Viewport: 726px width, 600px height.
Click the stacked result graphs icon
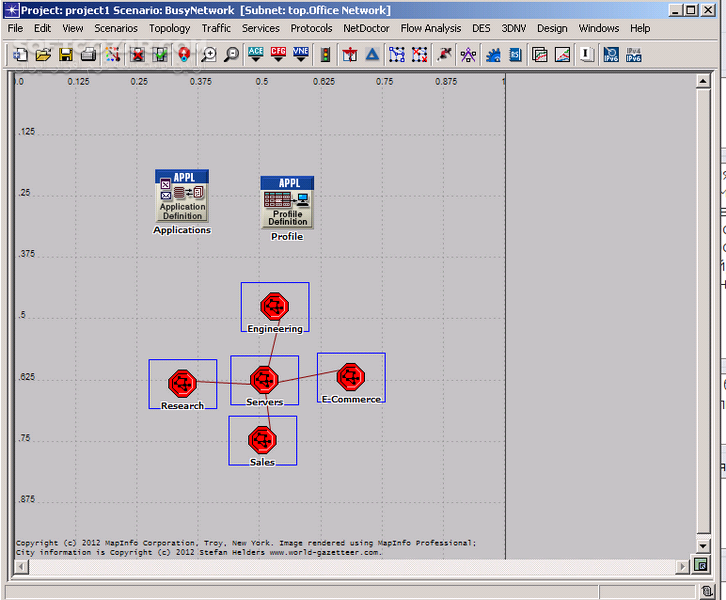click(540, 55)
